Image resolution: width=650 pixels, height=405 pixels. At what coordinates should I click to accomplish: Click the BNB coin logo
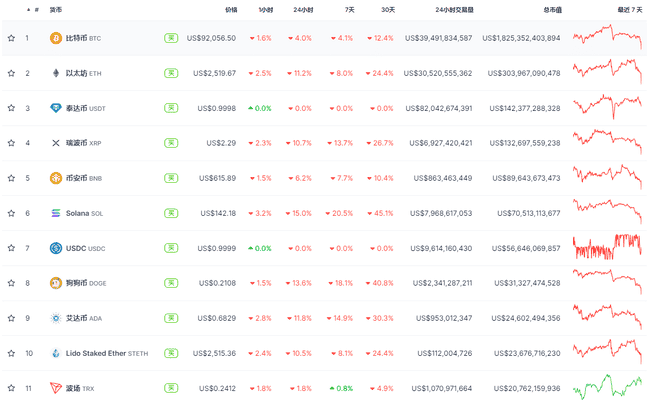pyautogui.click(x=56, y=178)
